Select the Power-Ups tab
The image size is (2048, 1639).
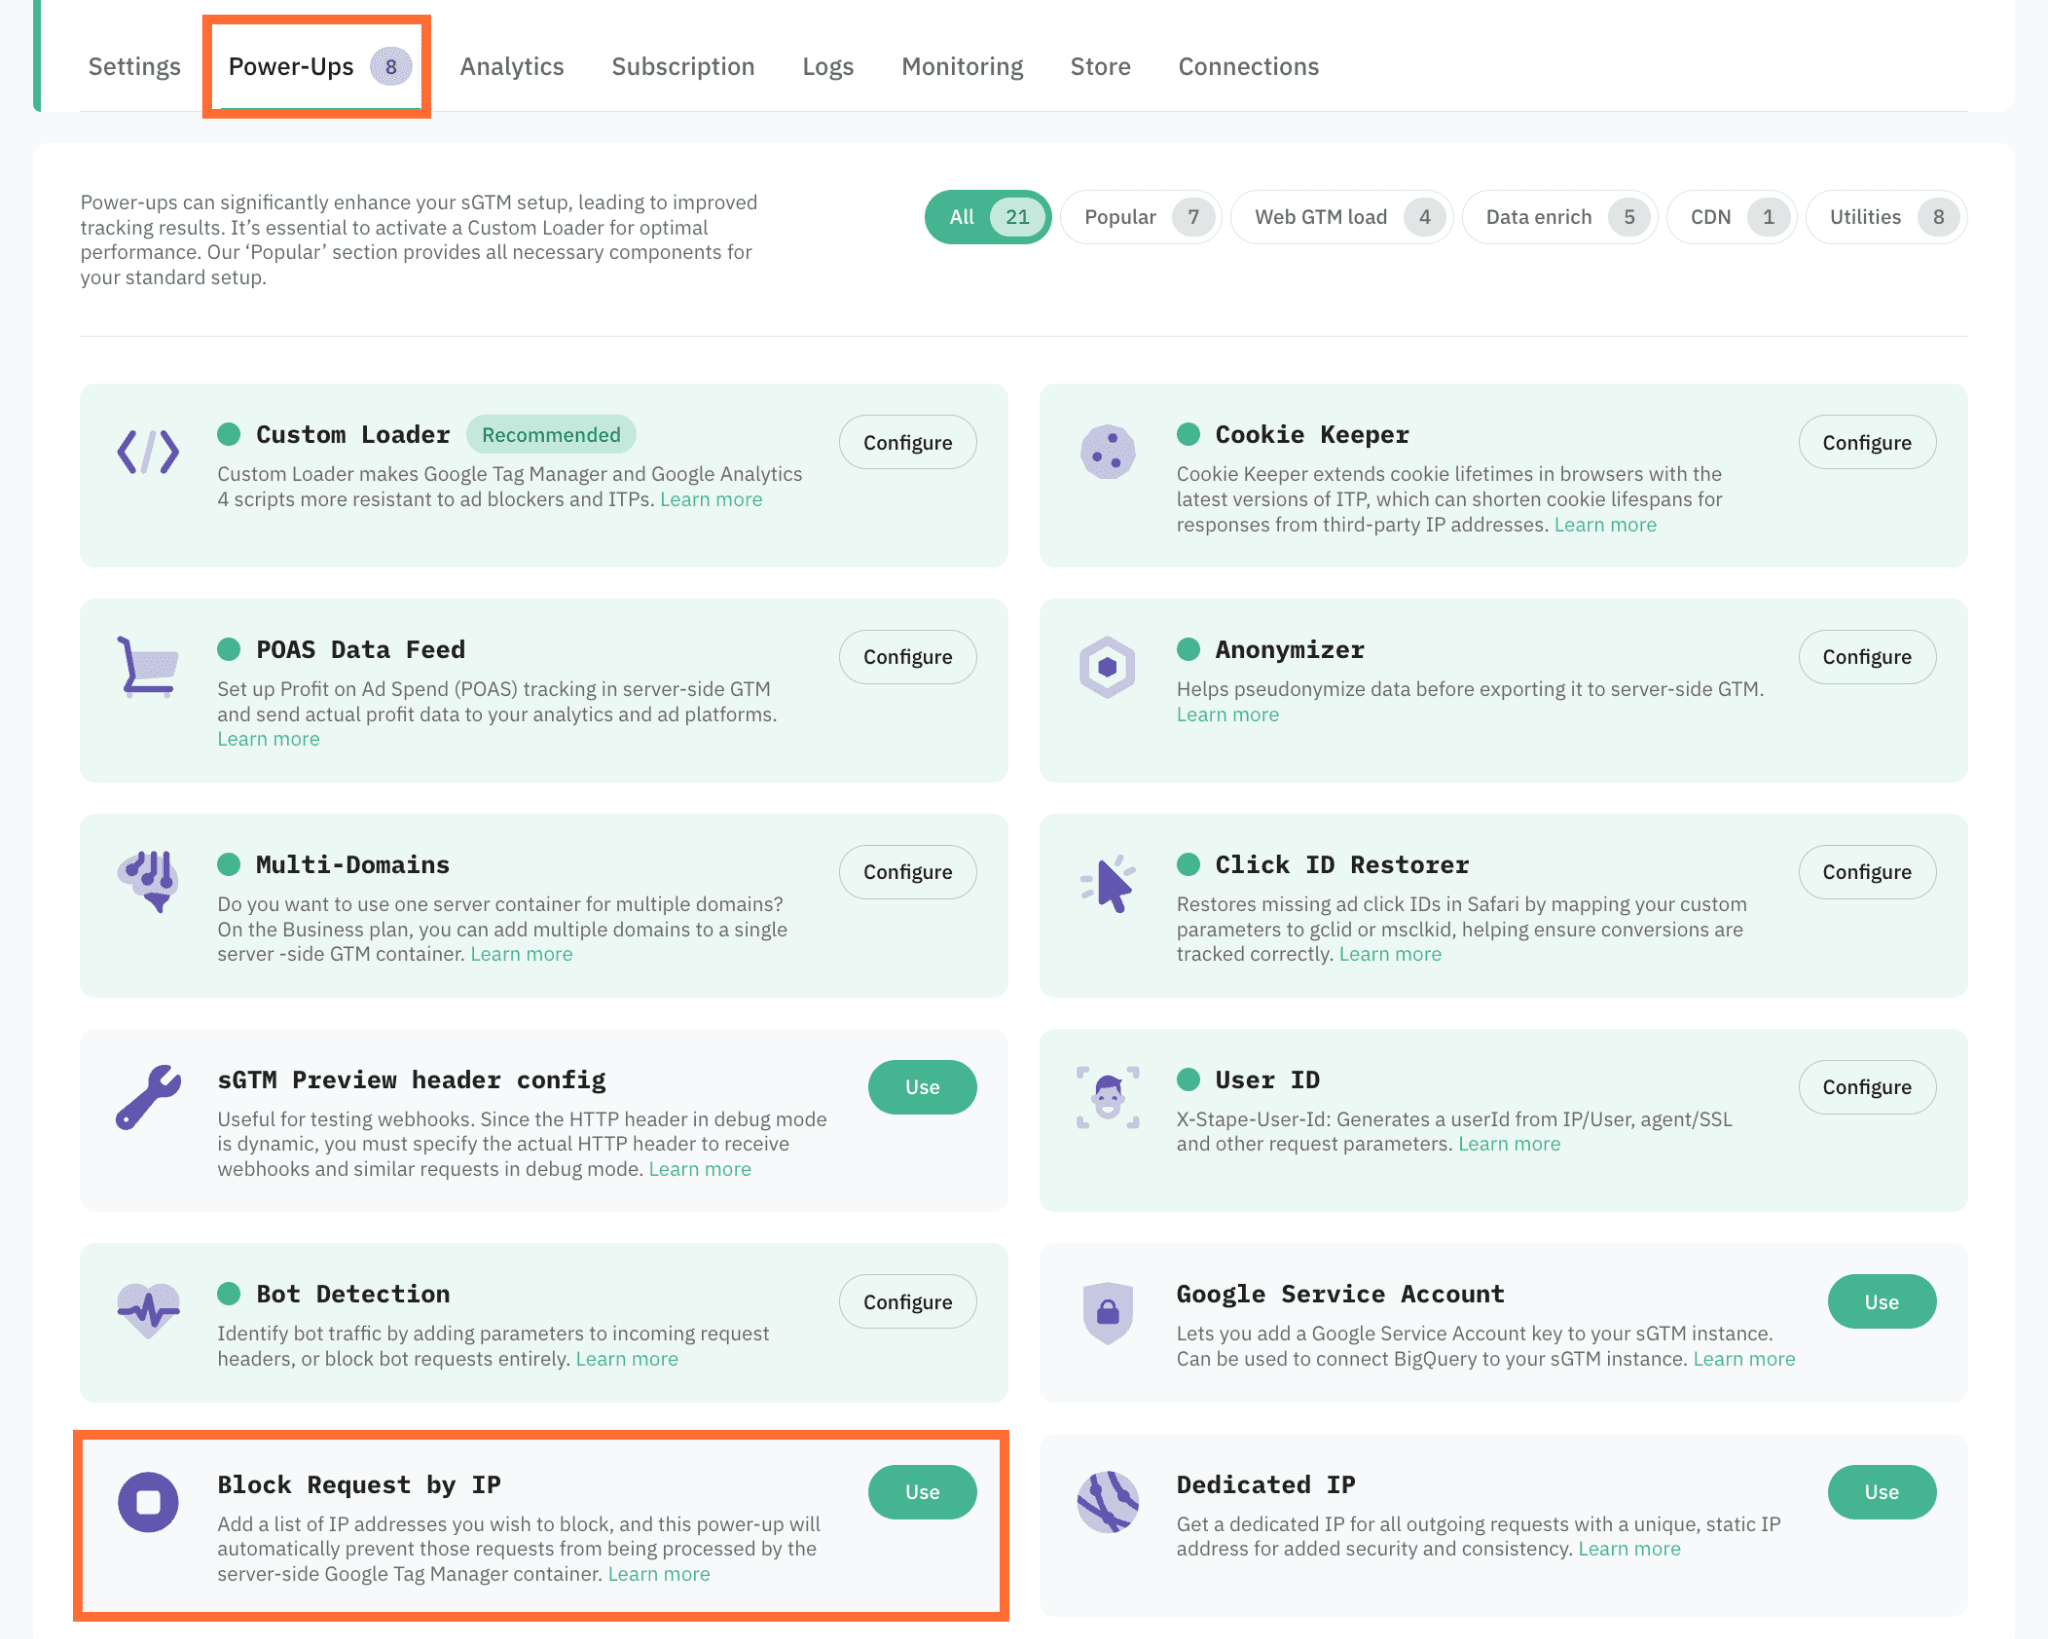click(319, 66)
